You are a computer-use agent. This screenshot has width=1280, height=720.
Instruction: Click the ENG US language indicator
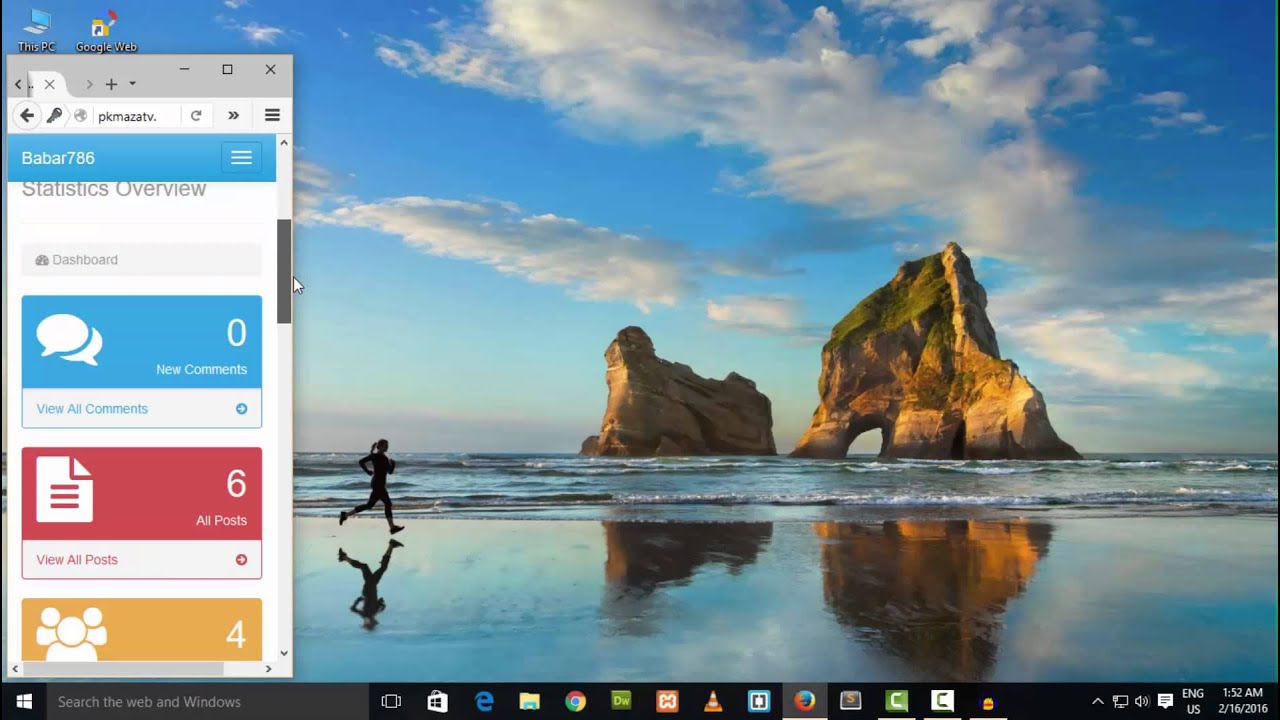1193,702
